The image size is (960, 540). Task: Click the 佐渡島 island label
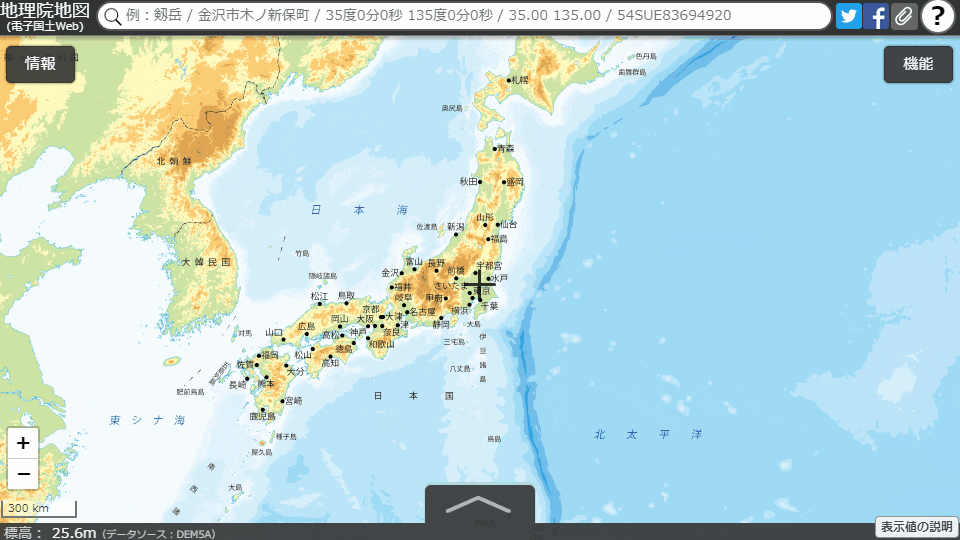[x=427, y=227]
